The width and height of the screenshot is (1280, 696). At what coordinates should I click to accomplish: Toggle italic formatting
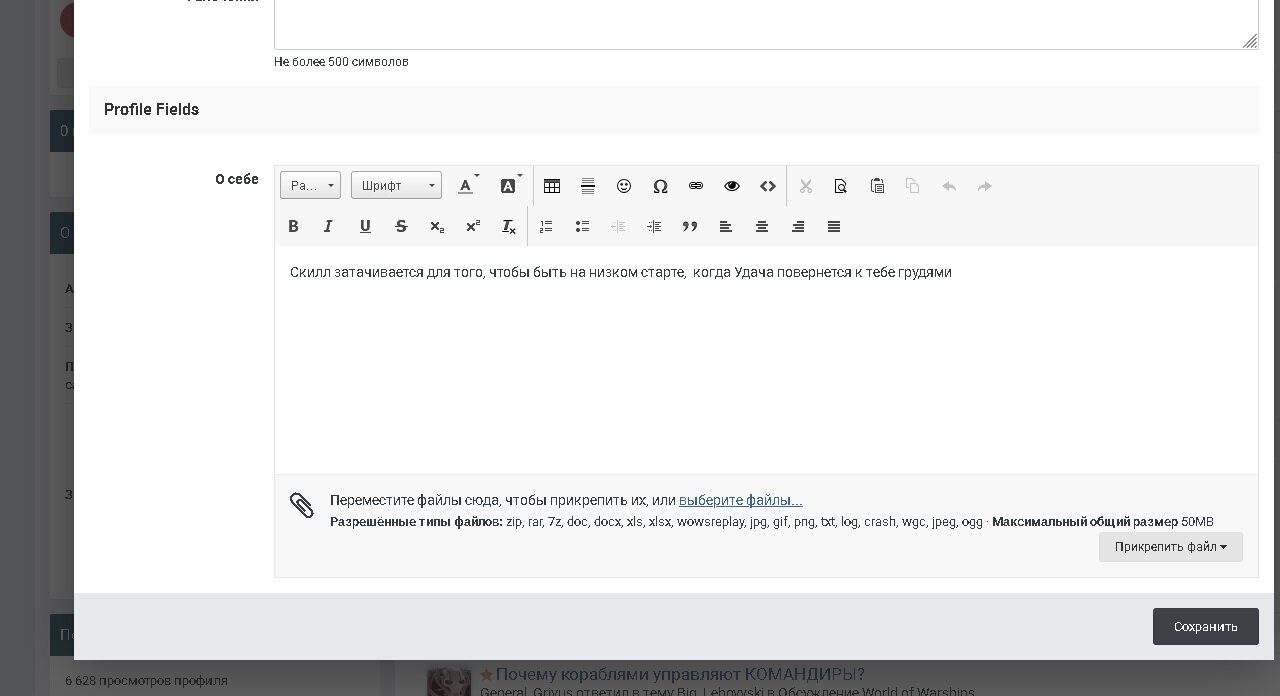(329, 227)
